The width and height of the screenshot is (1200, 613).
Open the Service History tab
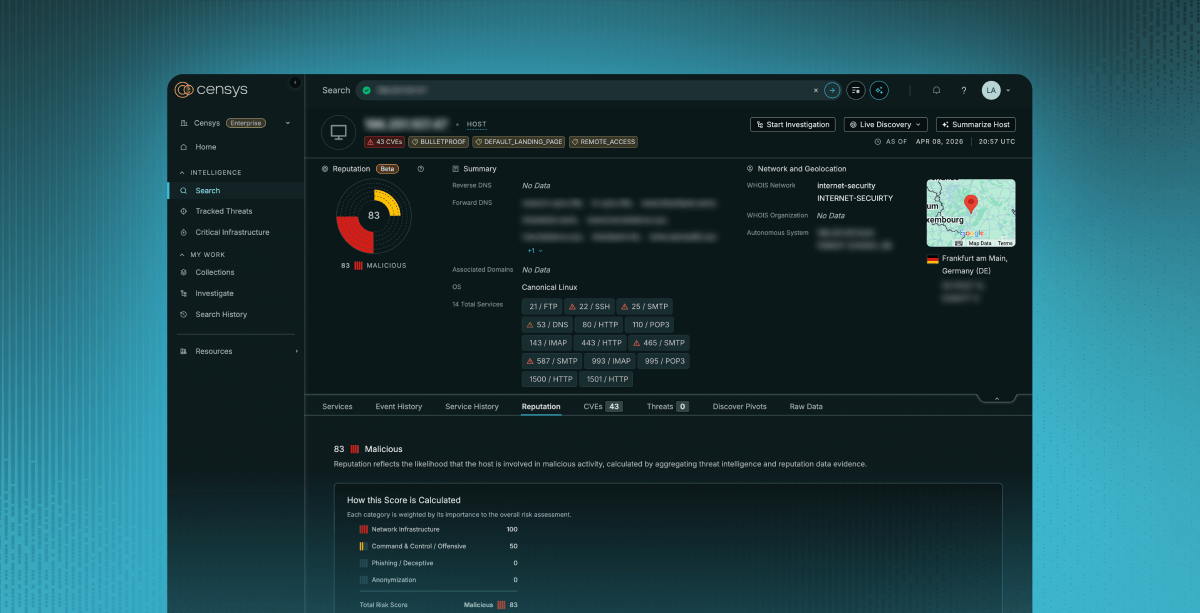point(471,407)
